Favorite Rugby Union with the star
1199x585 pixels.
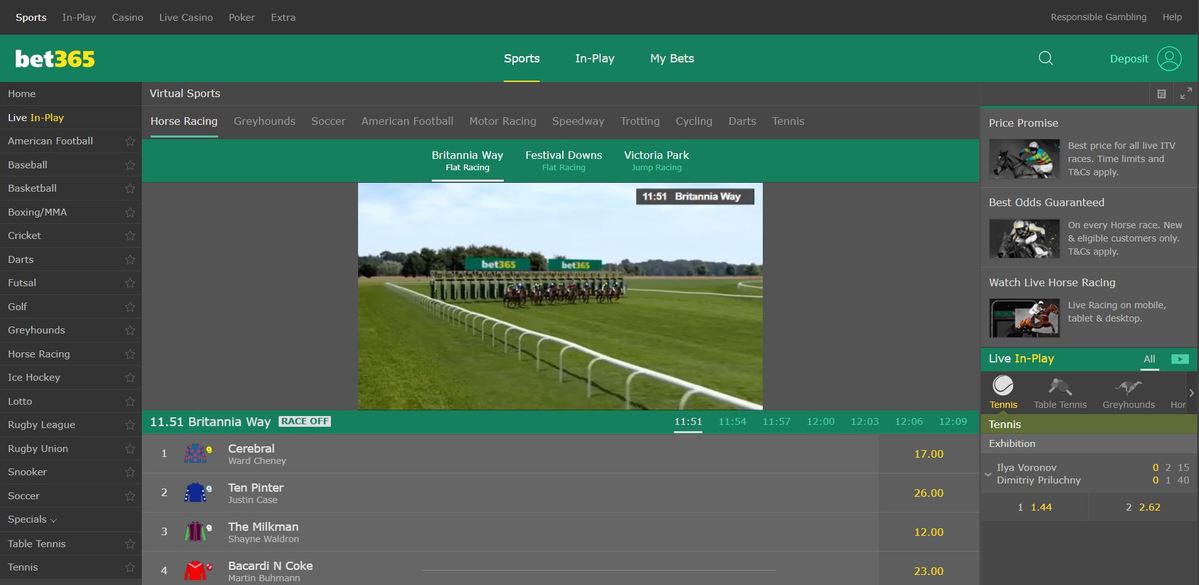[130, 449]
